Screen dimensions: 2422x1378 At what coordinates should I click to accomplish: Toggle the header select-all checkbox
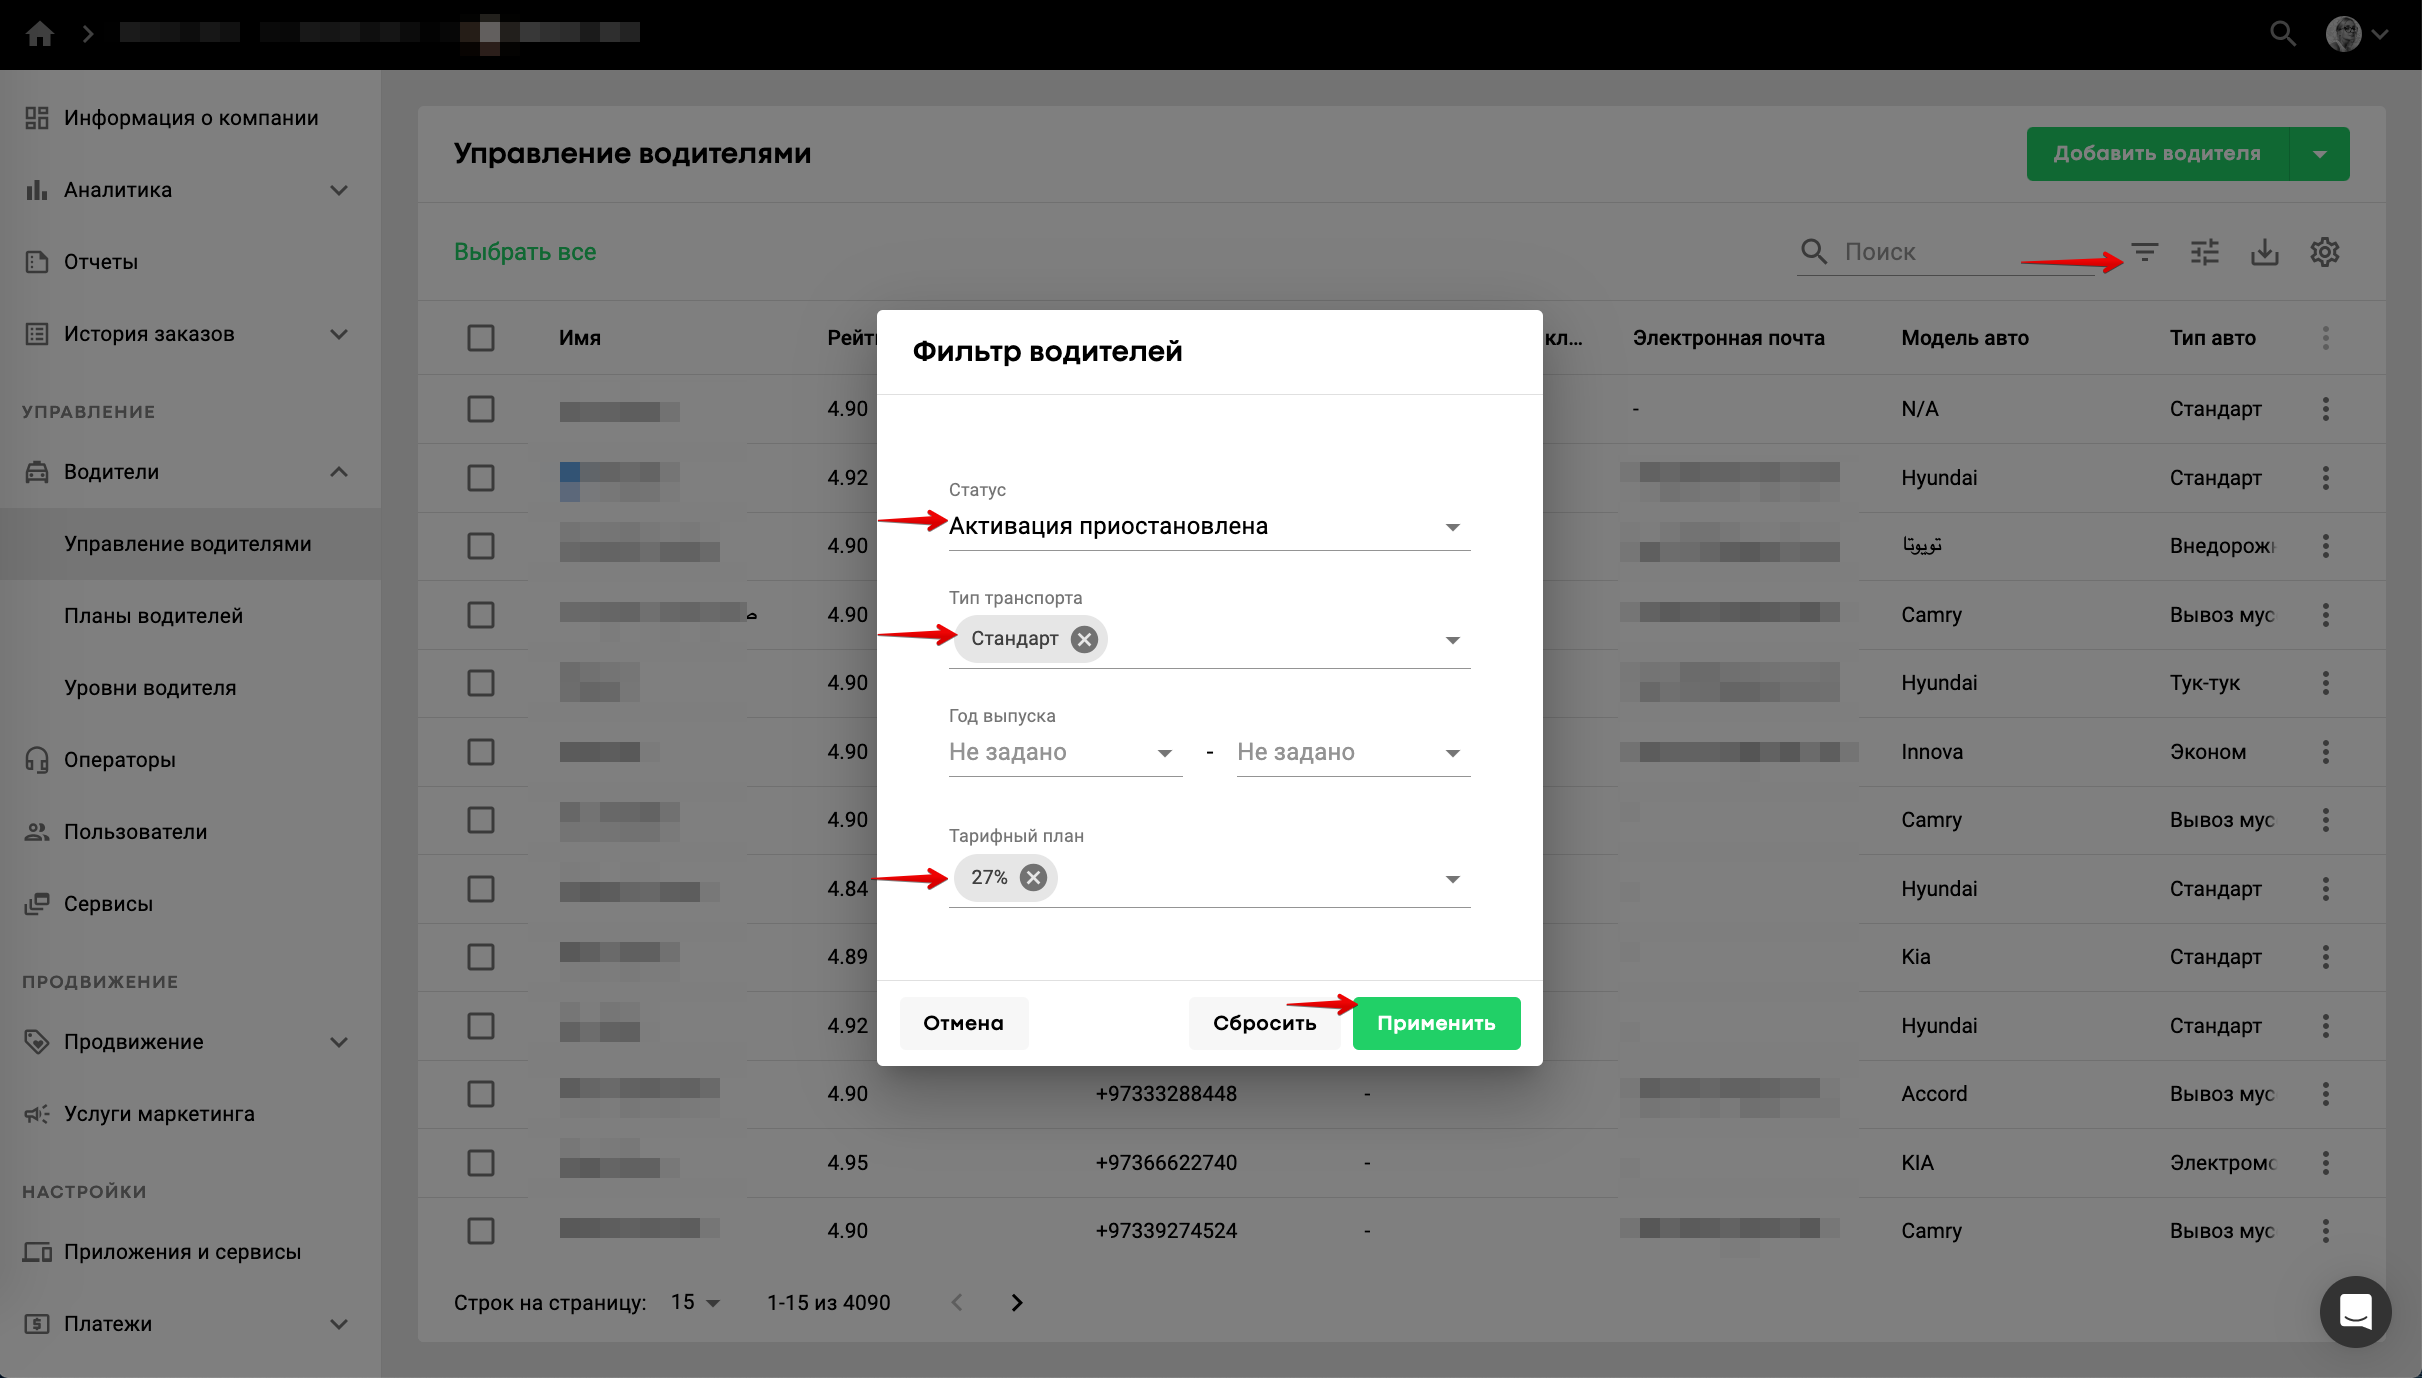coord(481,338)
